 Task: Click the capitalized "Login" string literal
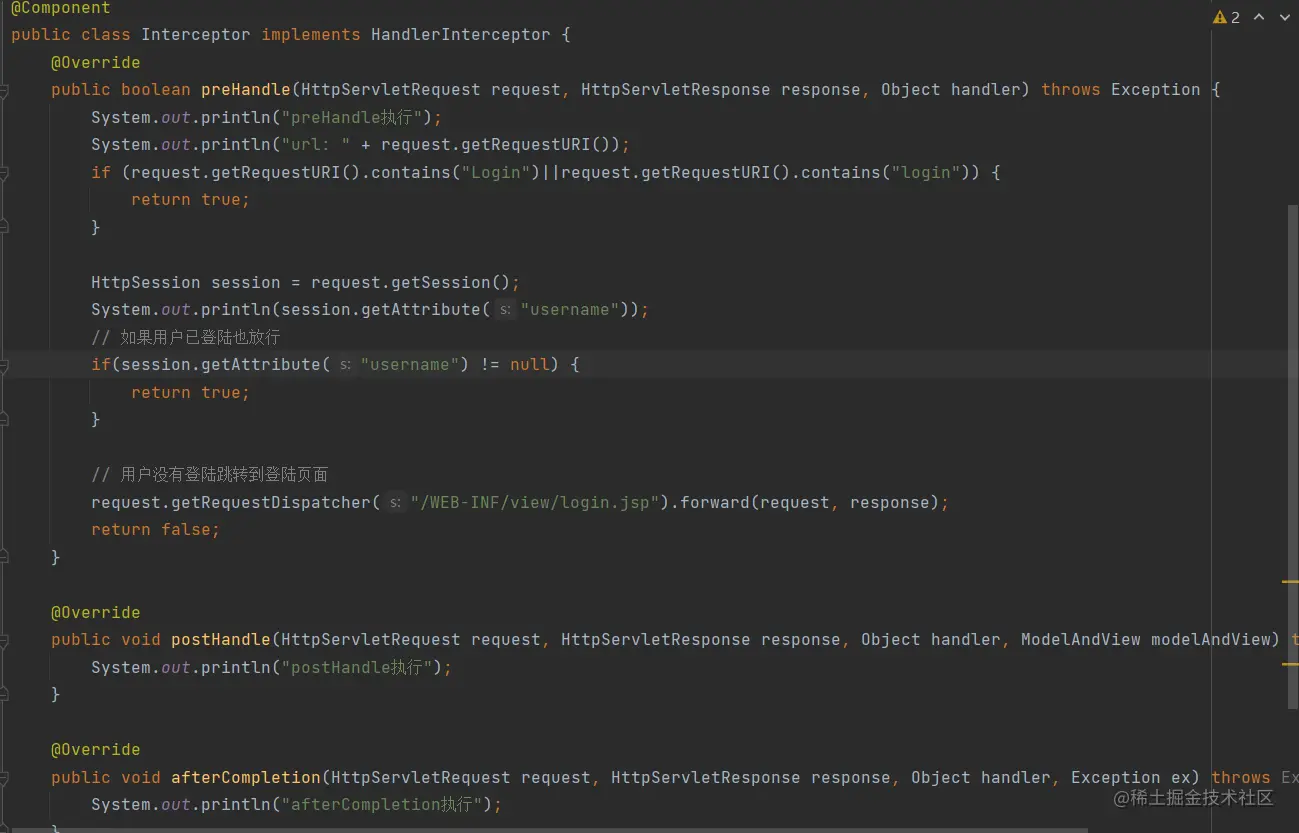[496, 173]
